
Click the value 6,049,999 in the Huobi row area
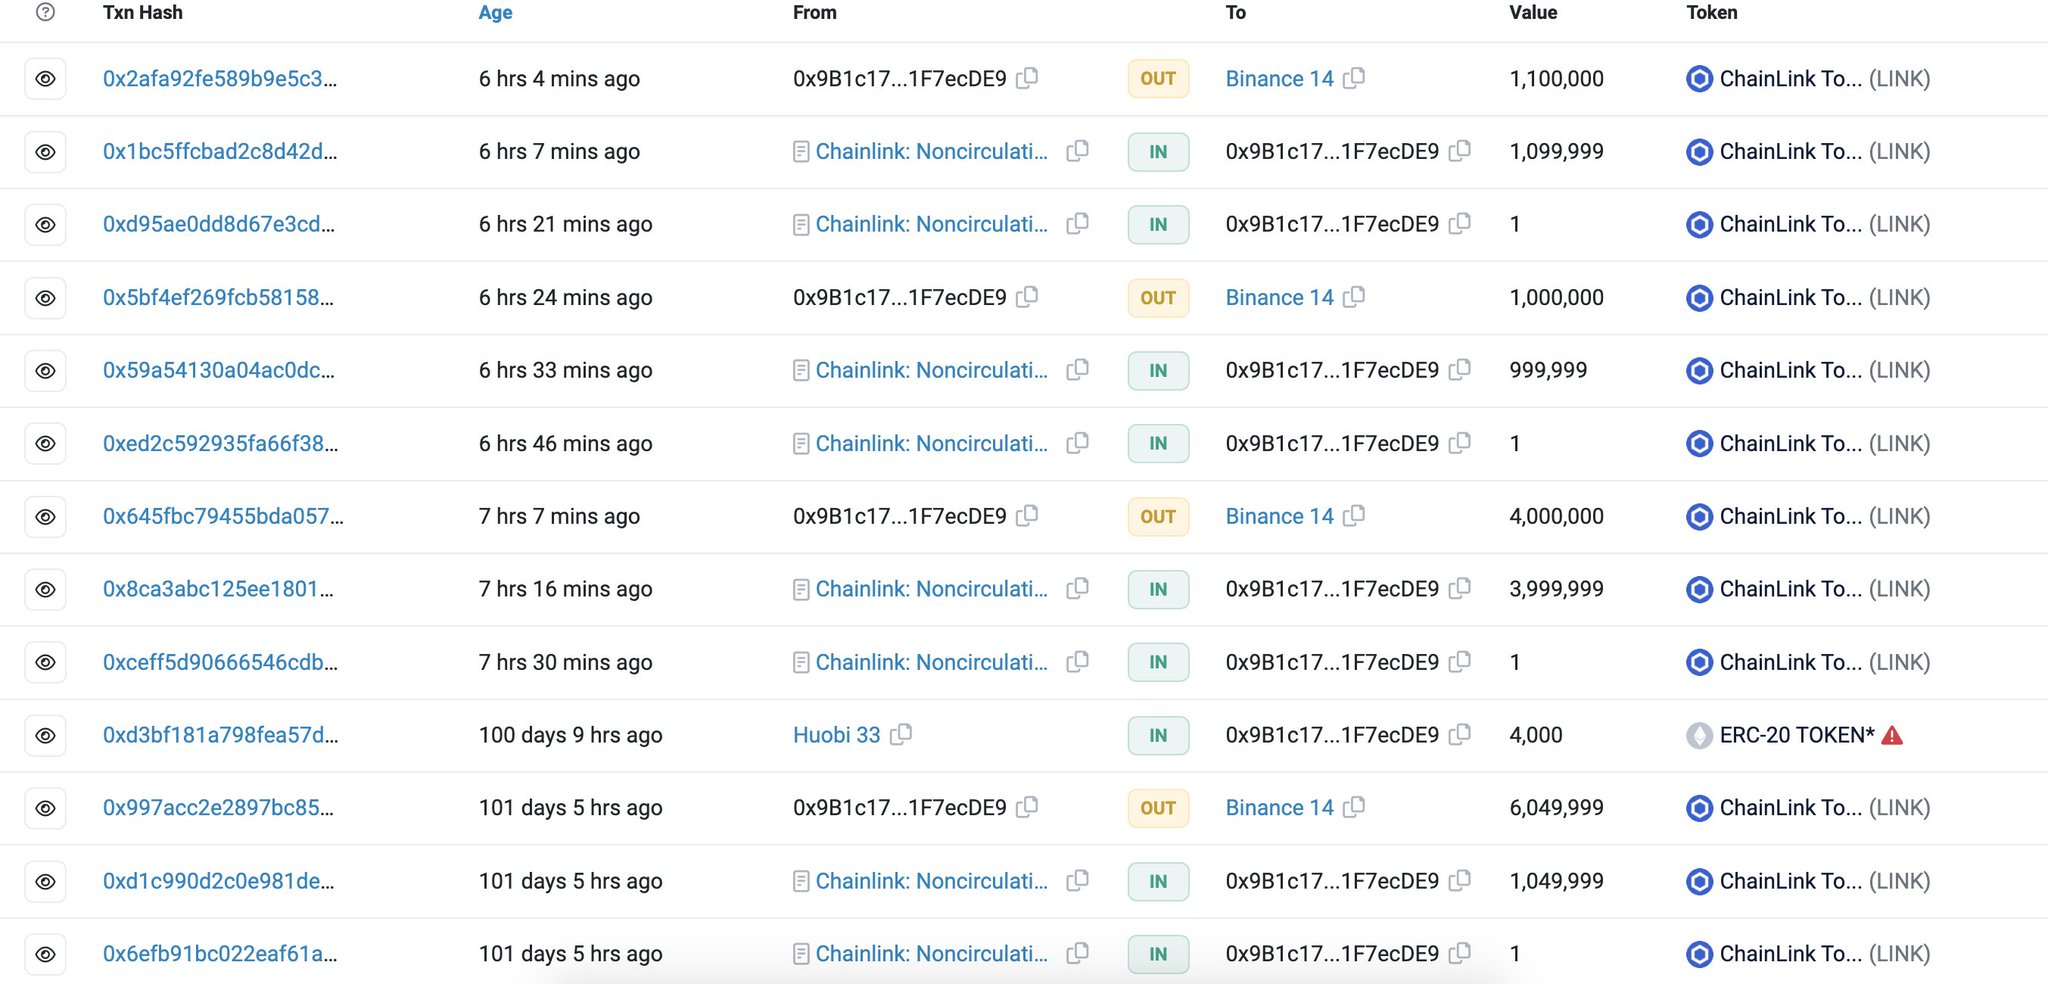click(1556, 807)
